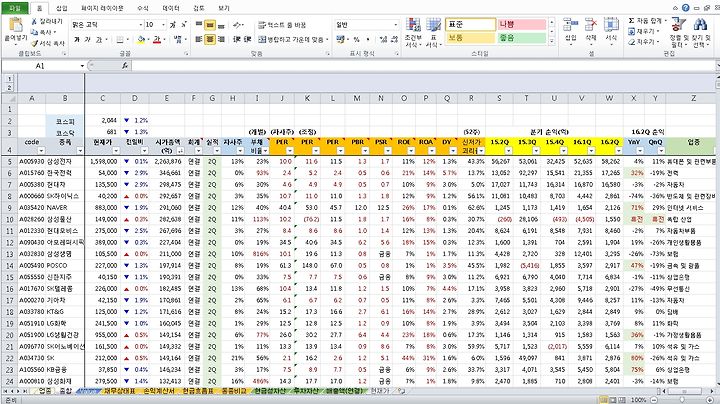720x404 pixels.
Task: Click the Insert cells (삽입) icon
Action: [x=570, y=26]
